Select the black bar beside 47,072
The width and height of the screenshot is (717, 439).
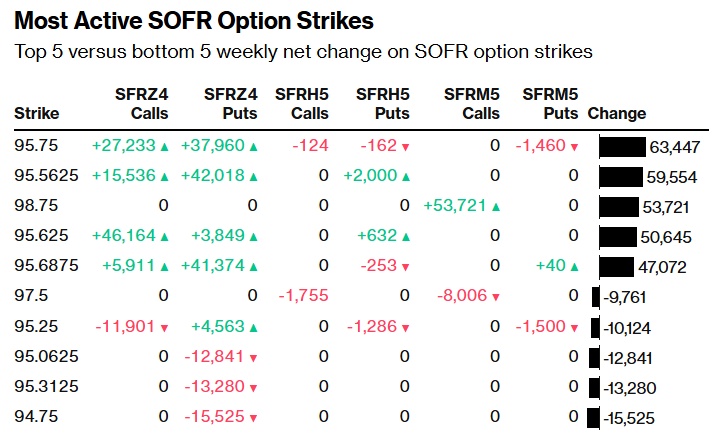(x=615, y=267)
